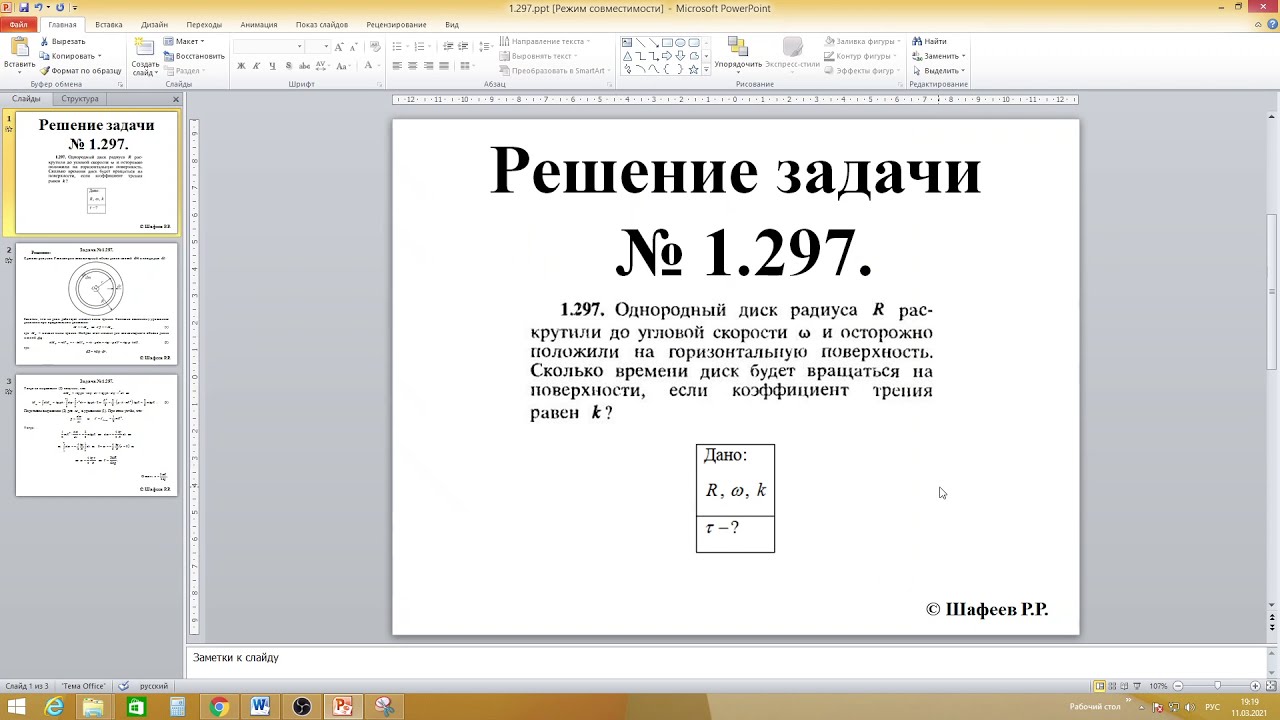The image size is (1280, 720).
Task: Toggle text shadow (S) formatting
Action: pyautogui.click(x=288, y=66)
